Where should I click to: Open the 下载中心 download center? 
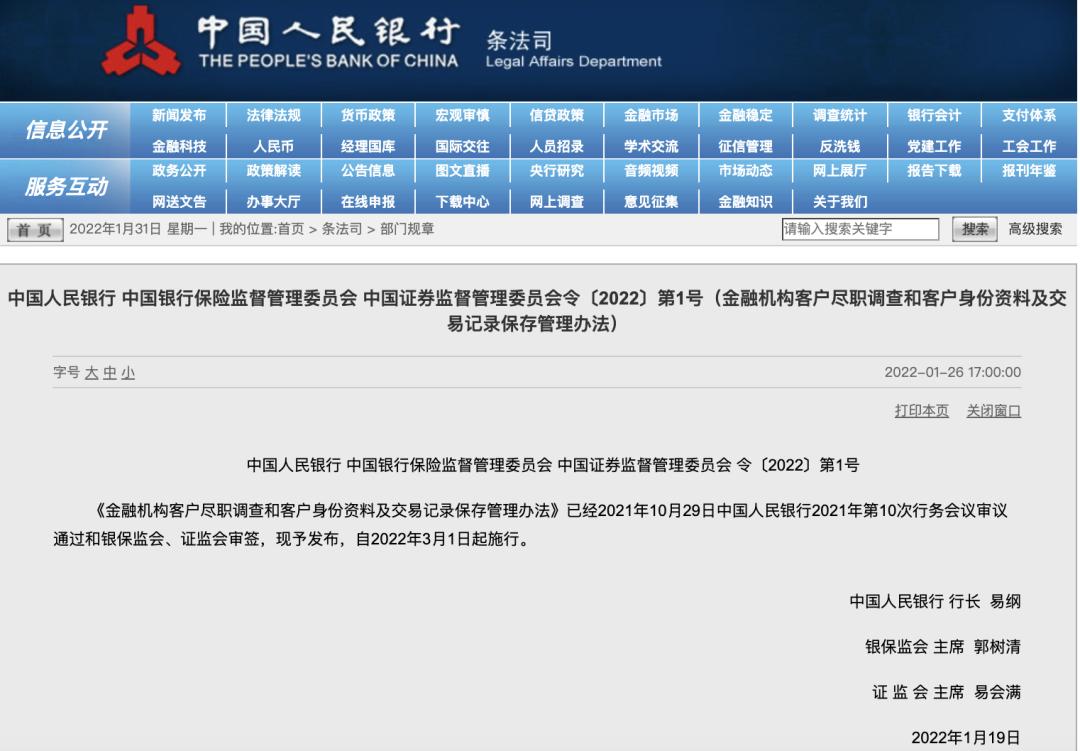tap(463, 200)
